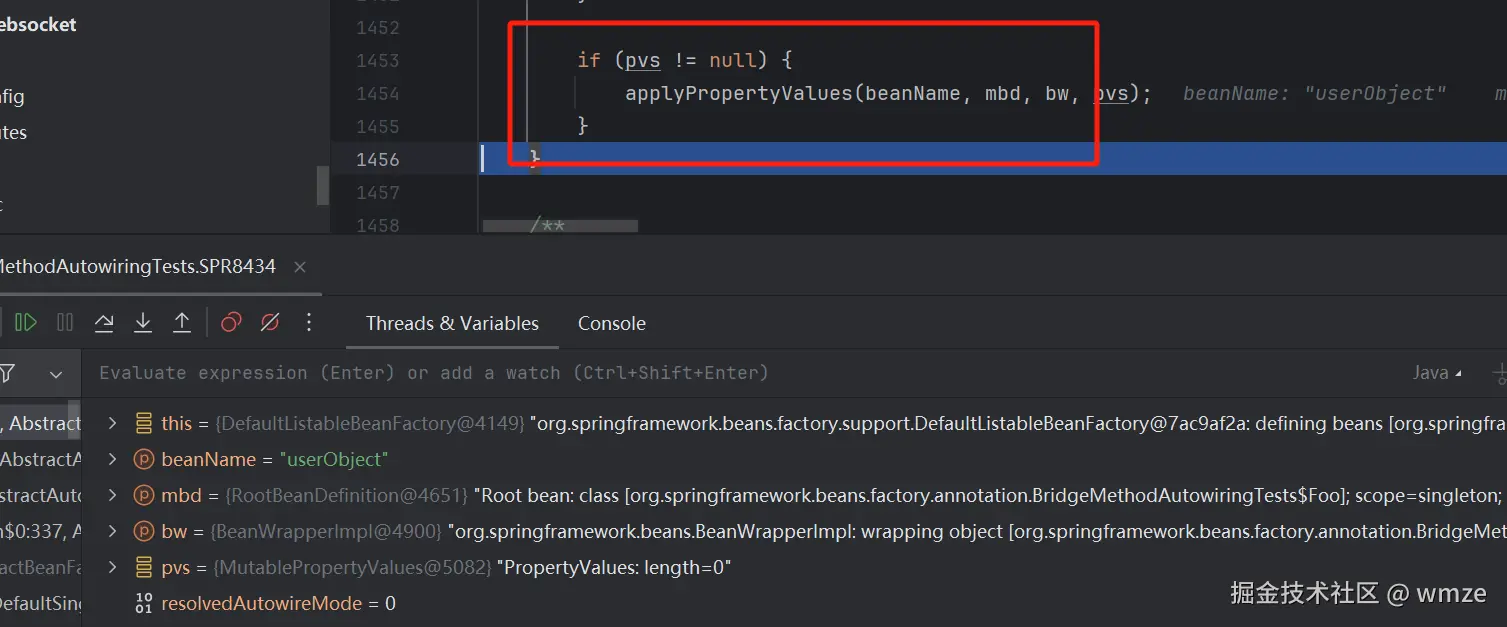The image size is (1507, 627).
Task: Expand the mbd variable node
Action: (x=112, y=495)
